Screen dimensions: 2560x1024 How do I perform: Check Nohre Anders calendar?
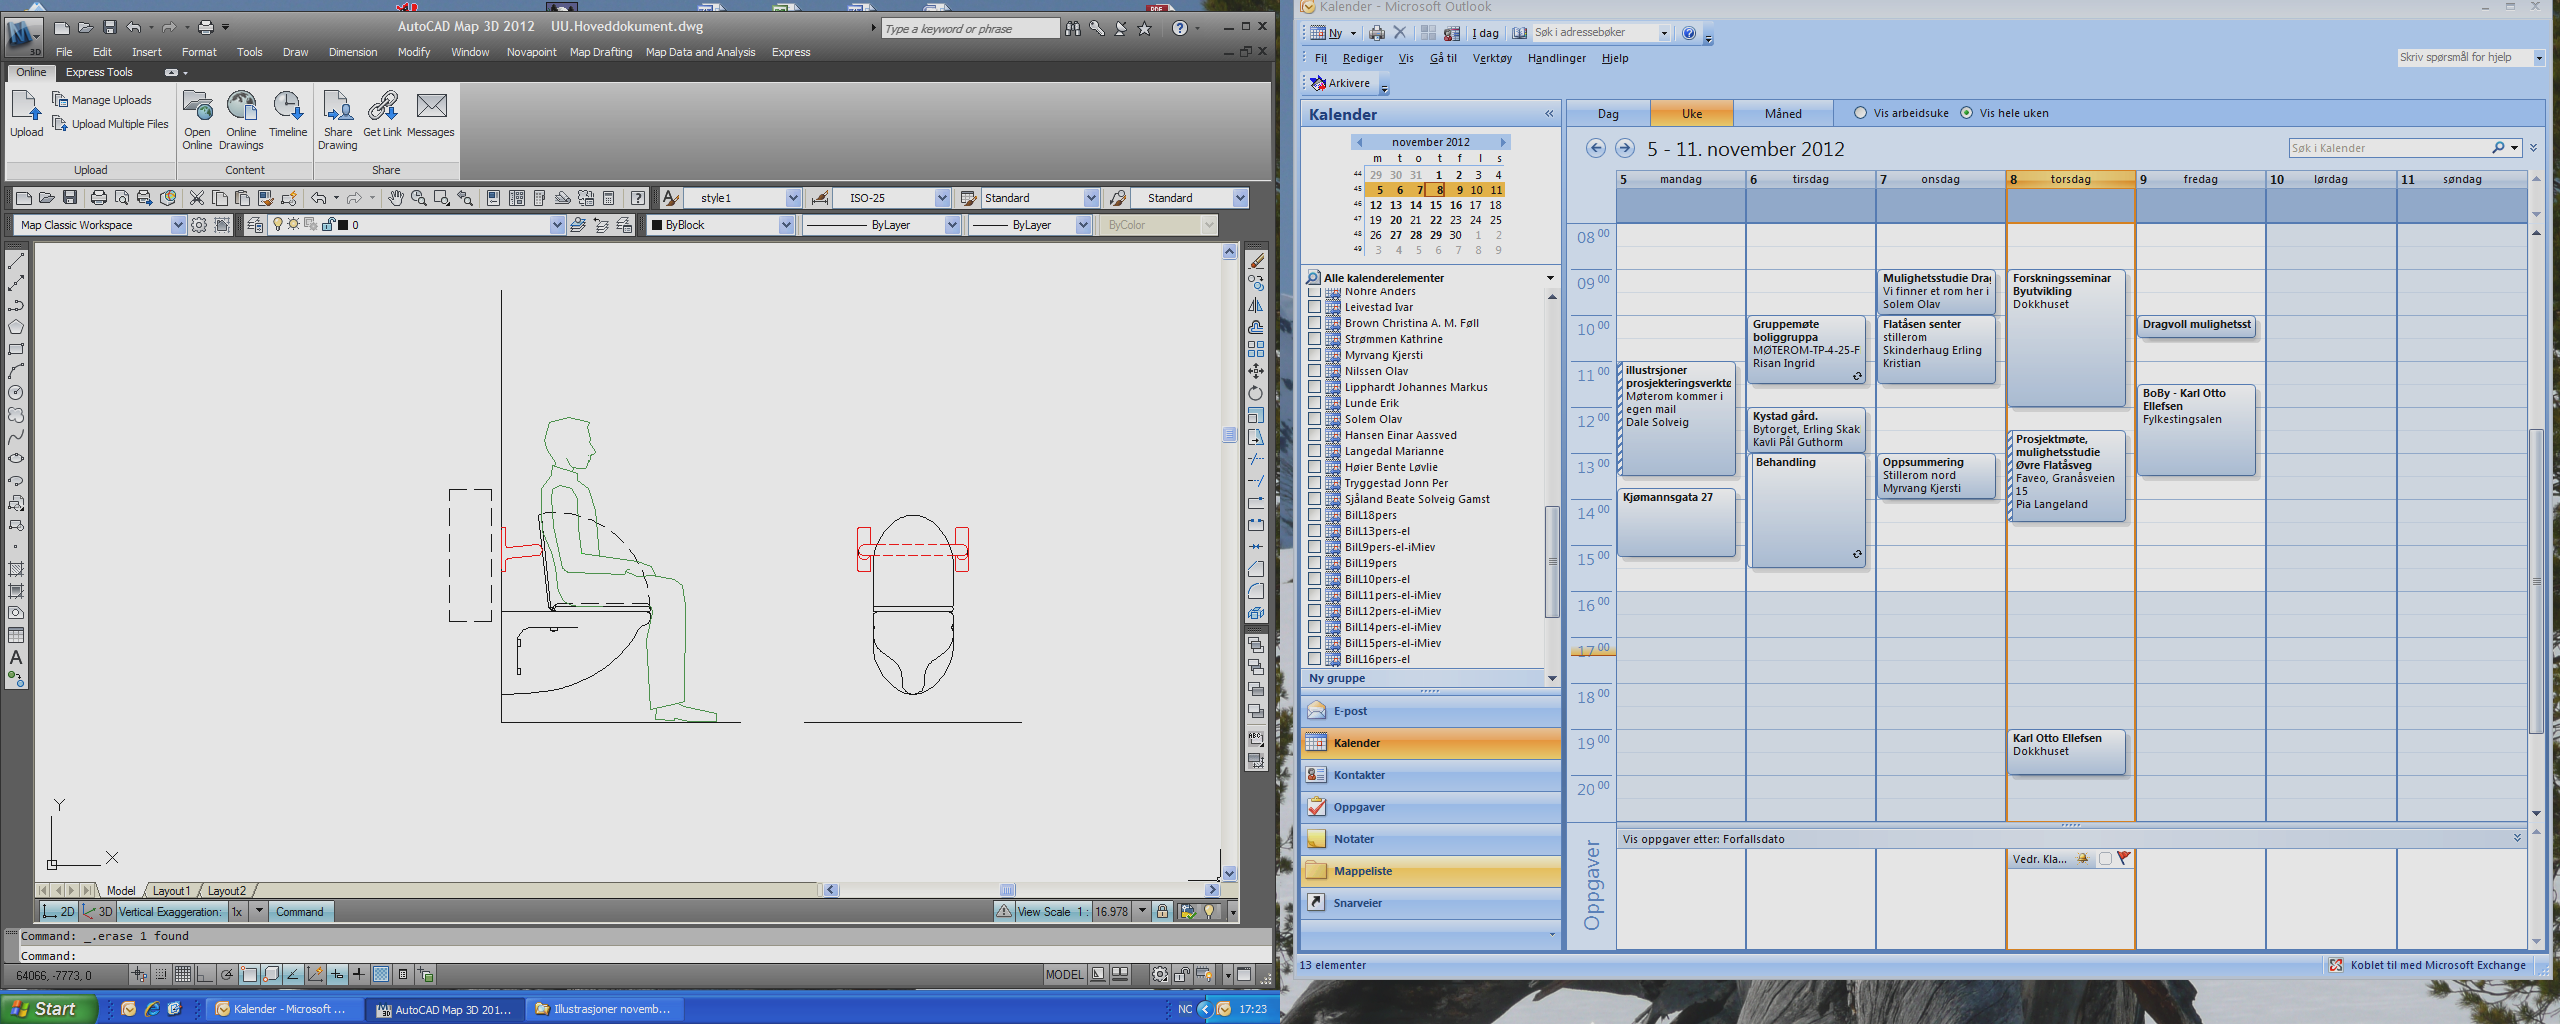click(x=1315, y=292)
